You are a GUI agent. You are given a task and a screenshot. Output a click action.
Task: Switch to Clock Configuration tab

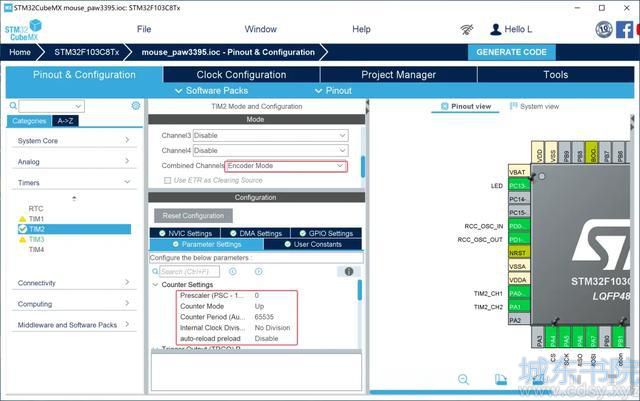(x=241, y=75)
